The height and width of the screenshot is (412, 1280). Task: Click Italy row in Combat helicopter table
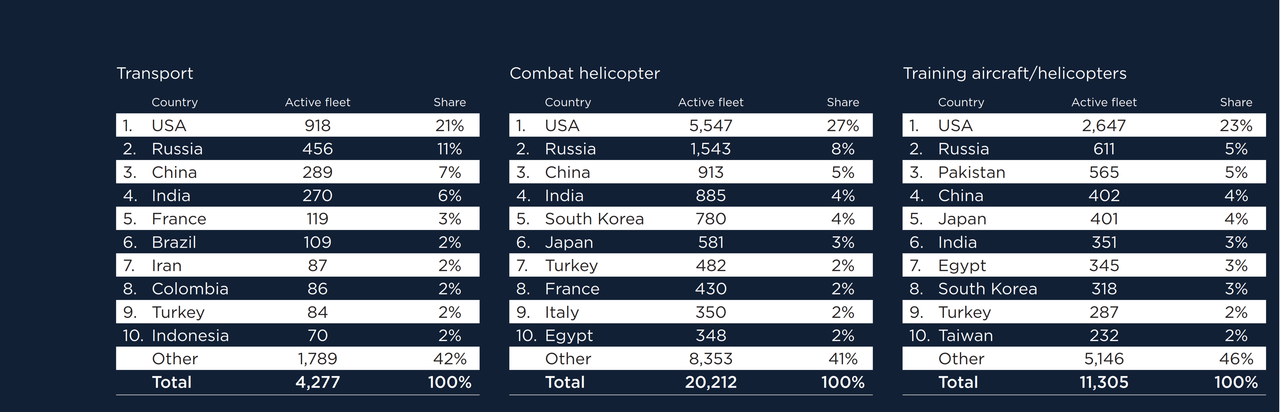pos(691,312)
